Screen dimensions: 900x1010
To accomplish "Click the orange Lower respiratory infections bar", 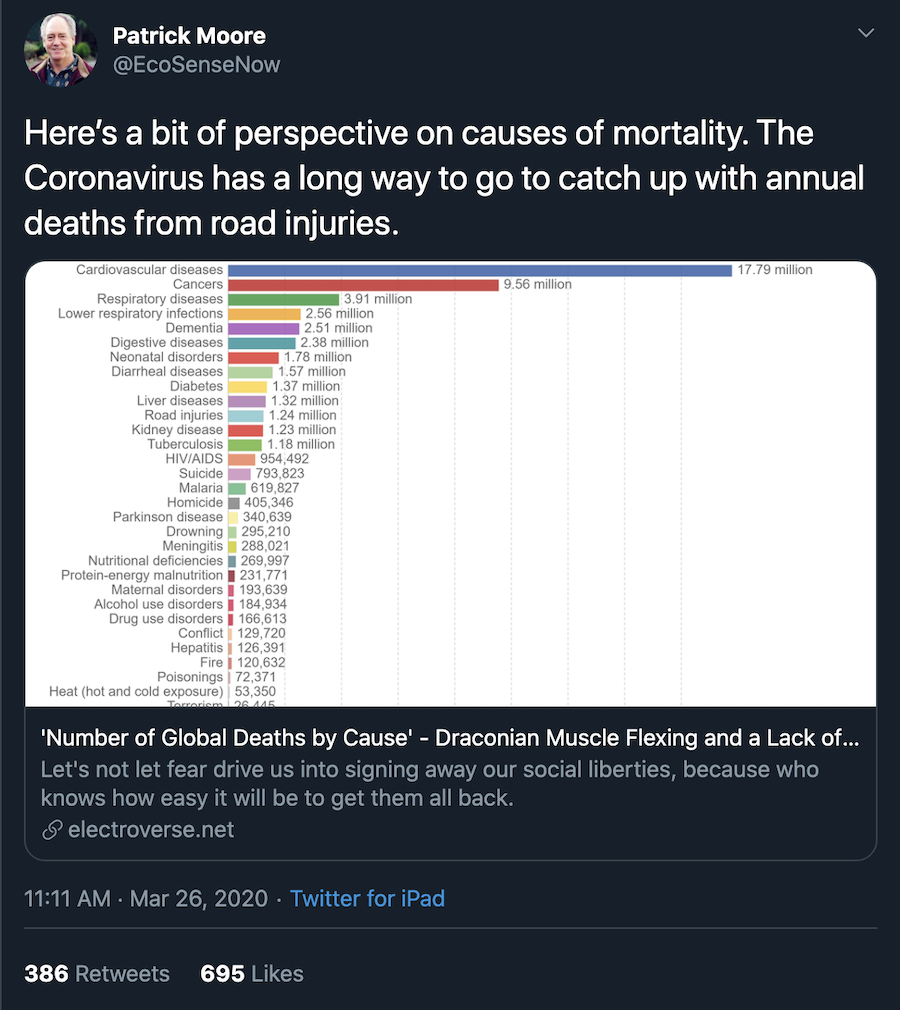I will [x=264, y=314].
